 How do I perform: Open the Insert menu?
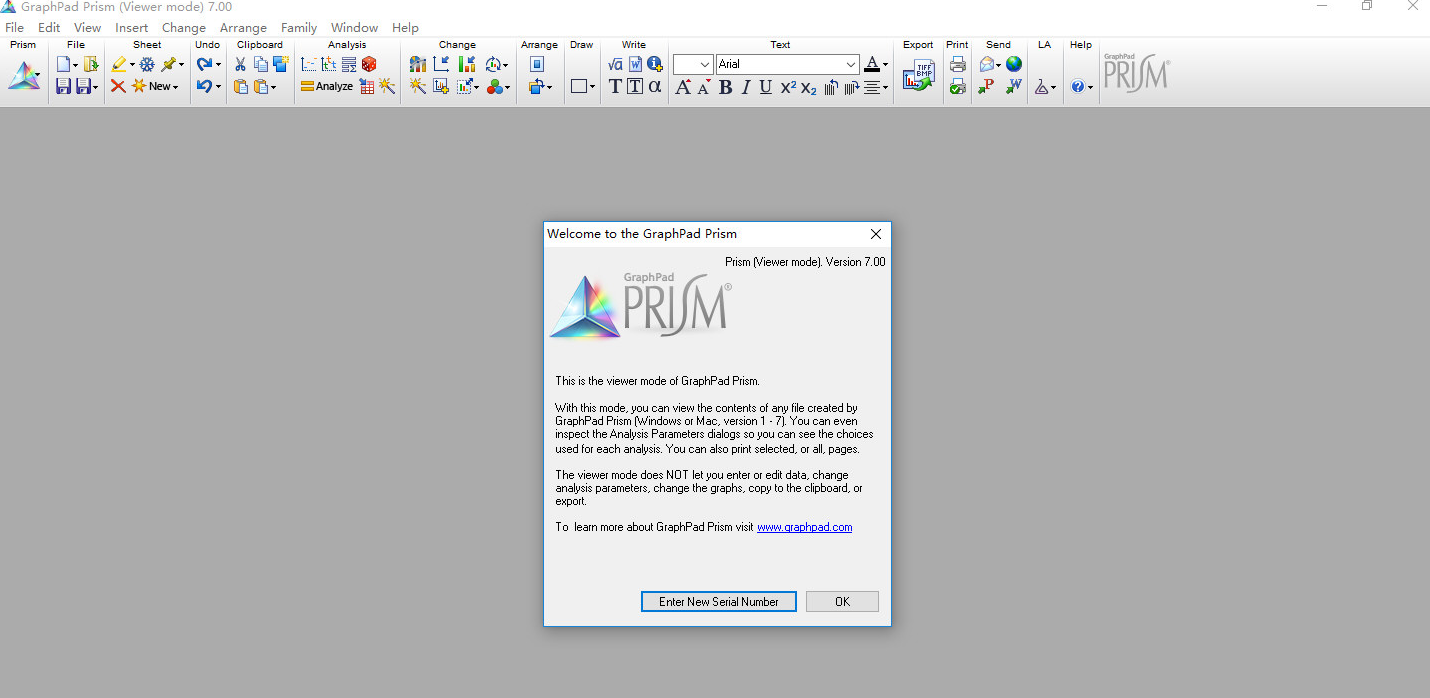[x=131, y=28]
